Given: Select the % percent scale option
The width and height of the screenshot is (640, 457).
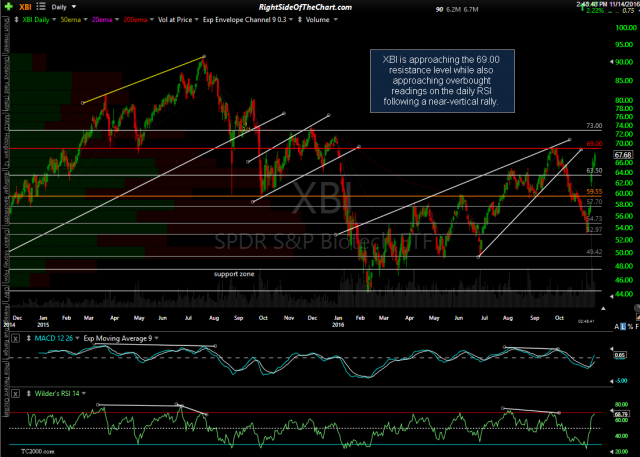Looking at the screenshot, I should (x=630, y=327).
